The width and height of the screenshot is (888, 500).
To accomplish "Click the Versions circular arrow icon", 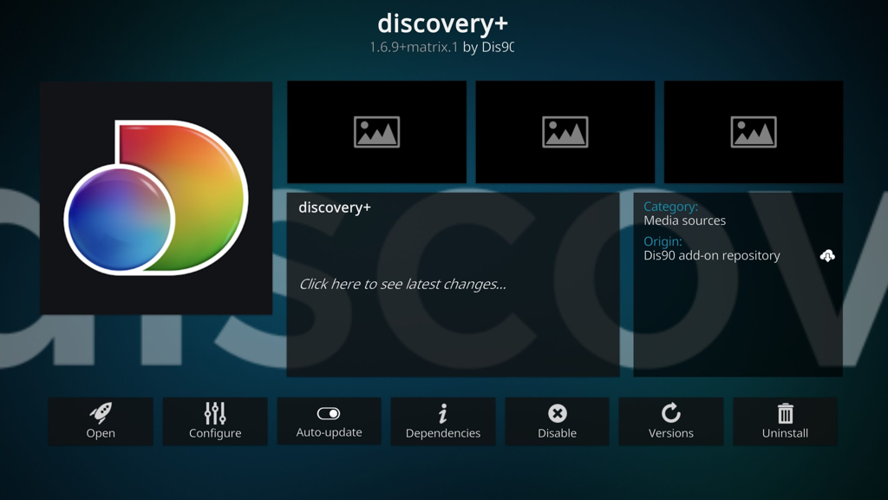I will click(x=671, y=412).
